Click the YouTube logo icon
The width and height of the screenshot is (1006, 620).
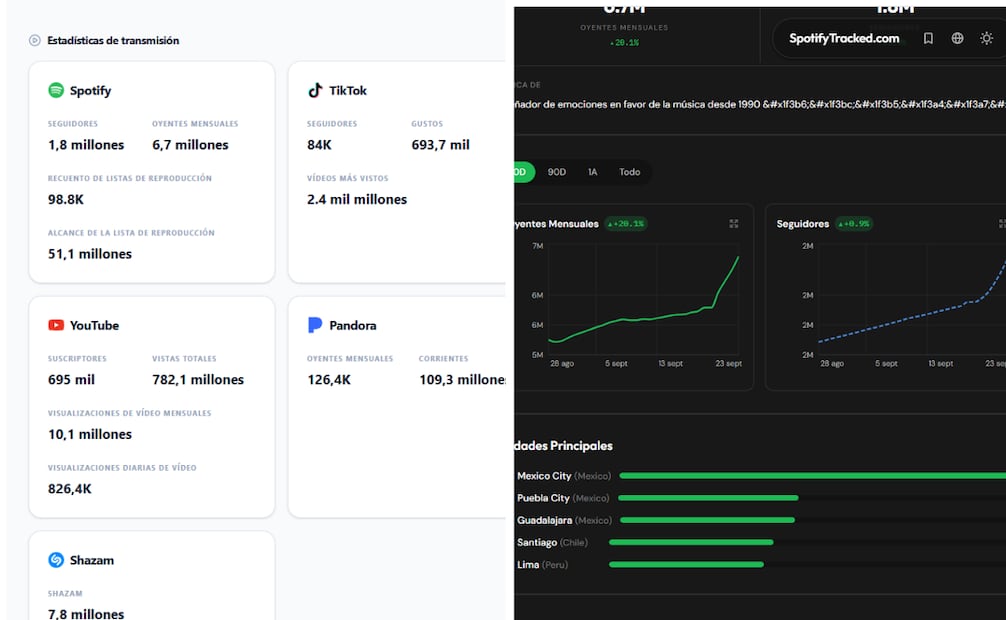tap(56, 325)
